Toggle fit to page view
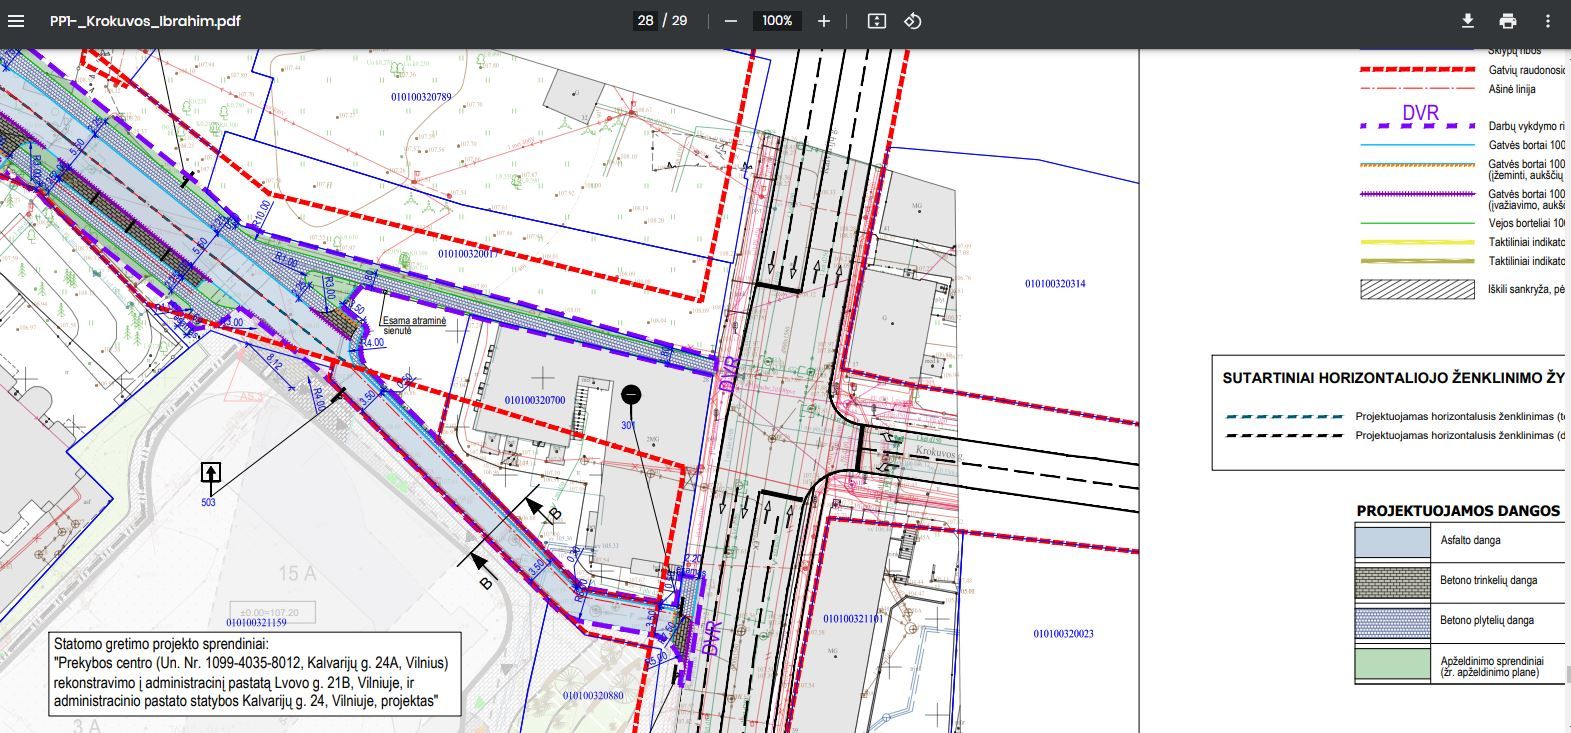 (877, 21)
